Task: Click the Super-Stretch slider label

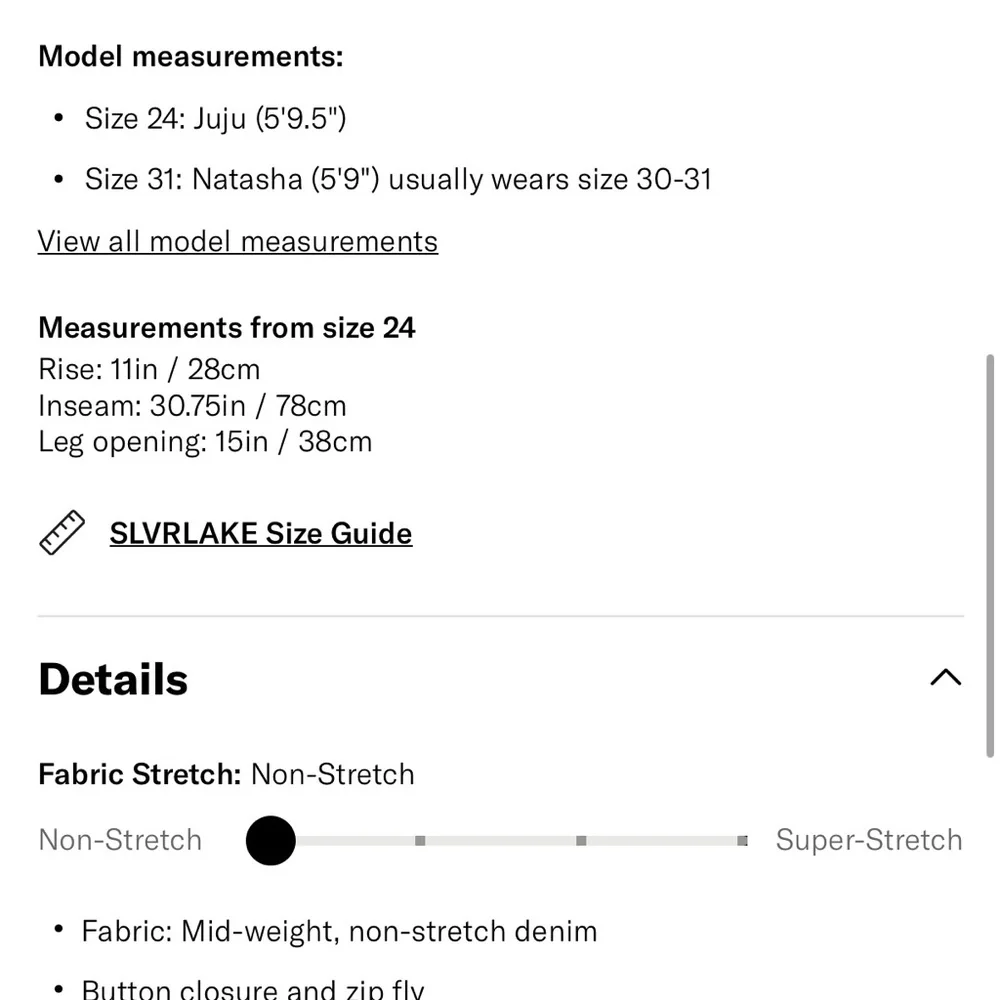Action: [869, 840]
